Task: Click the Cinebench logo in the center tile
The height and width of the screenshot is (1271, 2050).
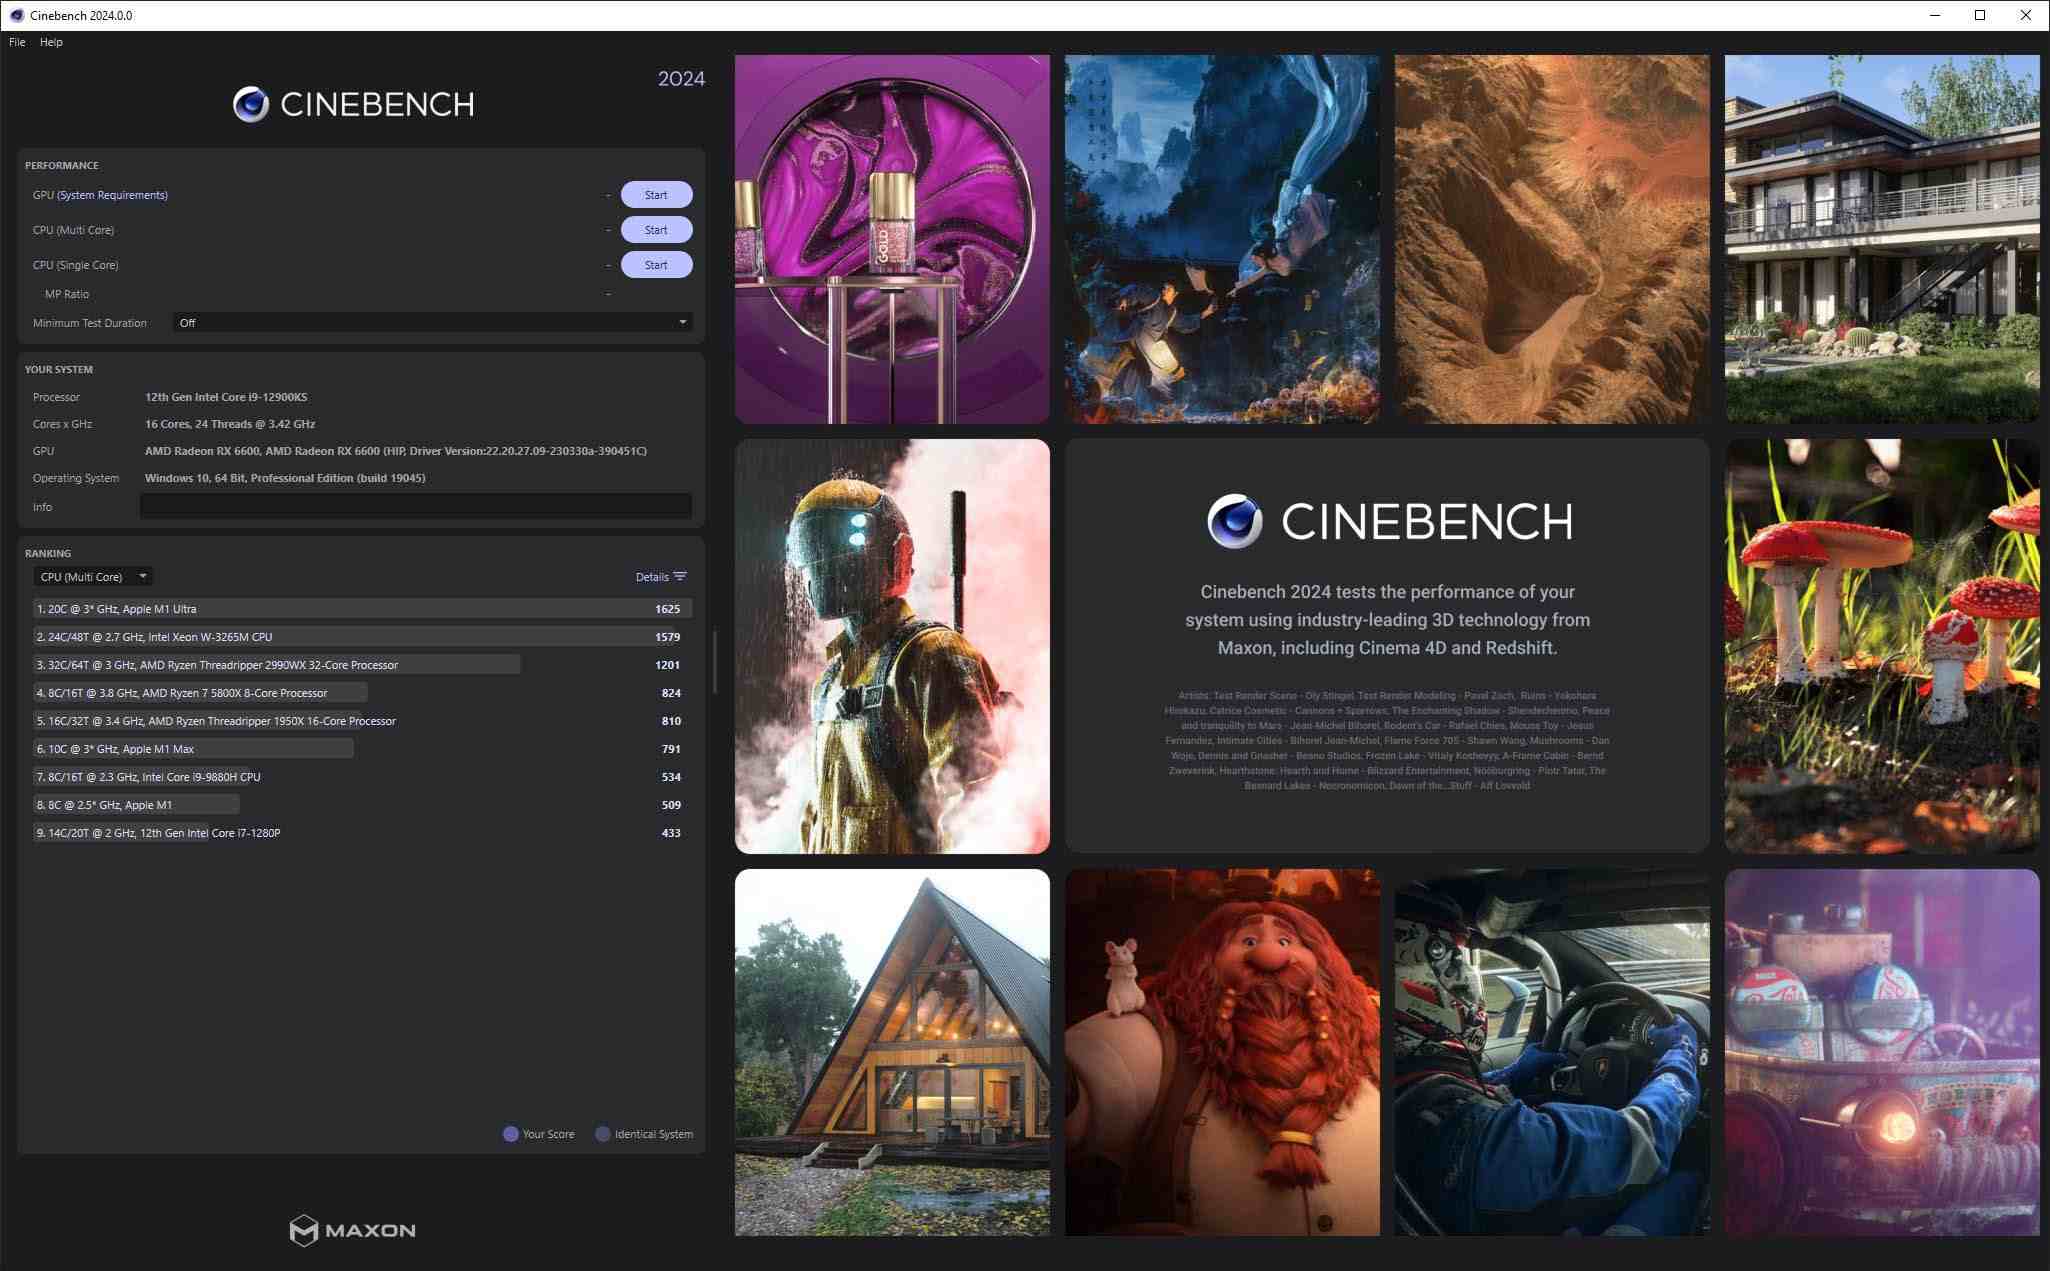Action: point(1384,520)
